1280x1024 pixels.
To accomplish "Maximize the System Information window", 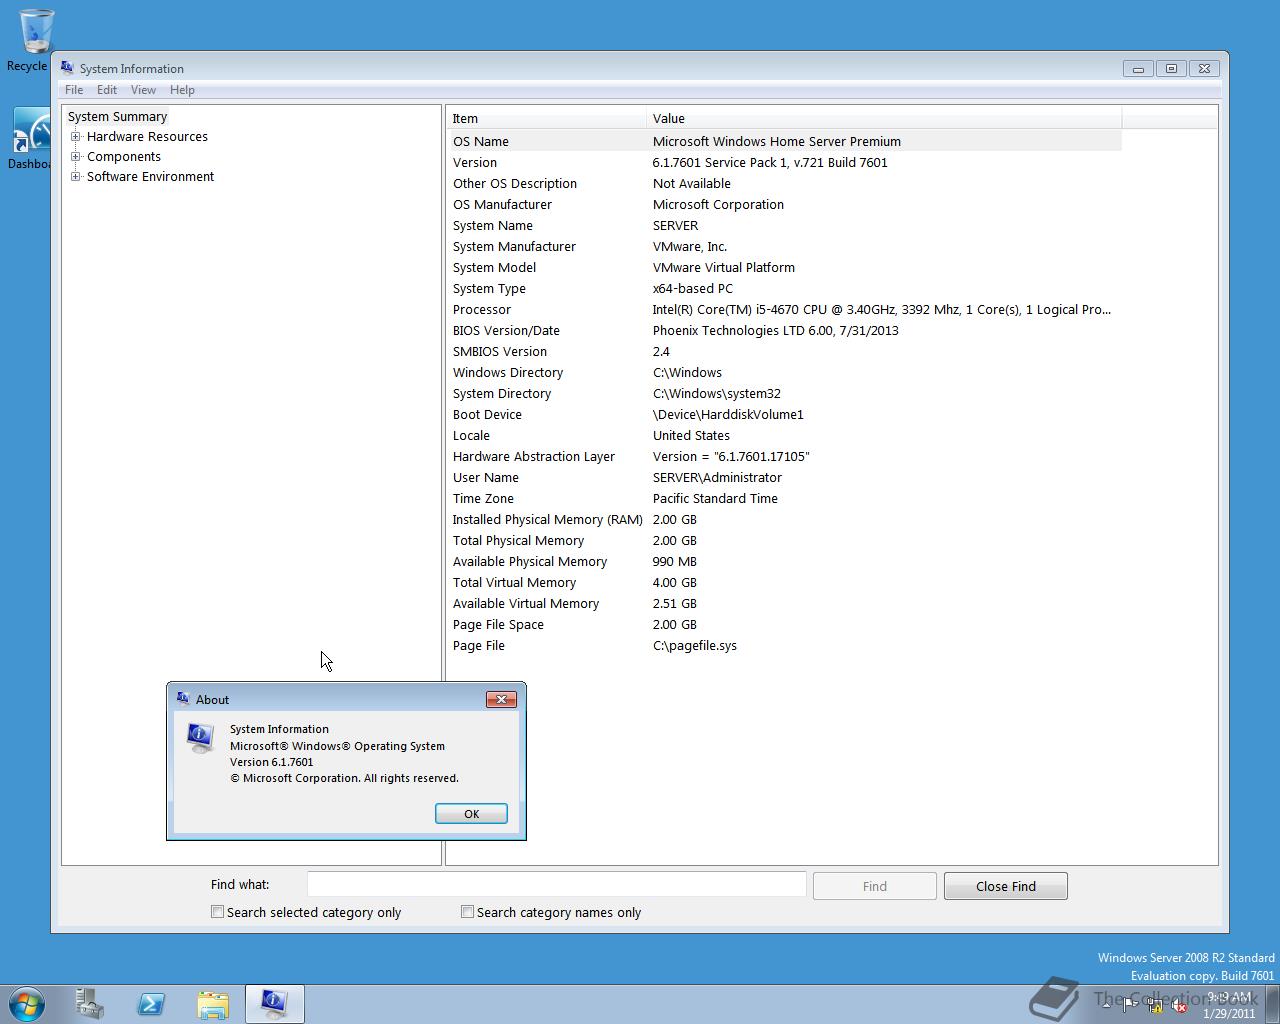I will [1171, 68].
